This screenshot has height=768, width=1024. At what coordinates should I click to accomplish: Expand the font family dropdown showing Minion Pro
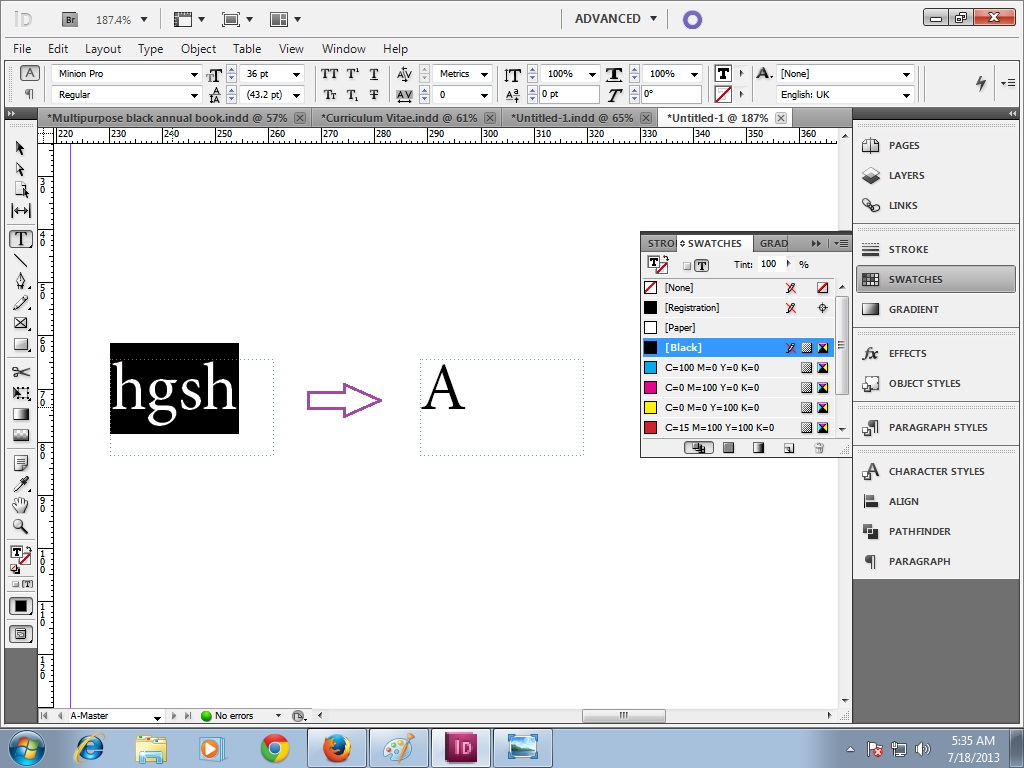[x=196, y=73]
